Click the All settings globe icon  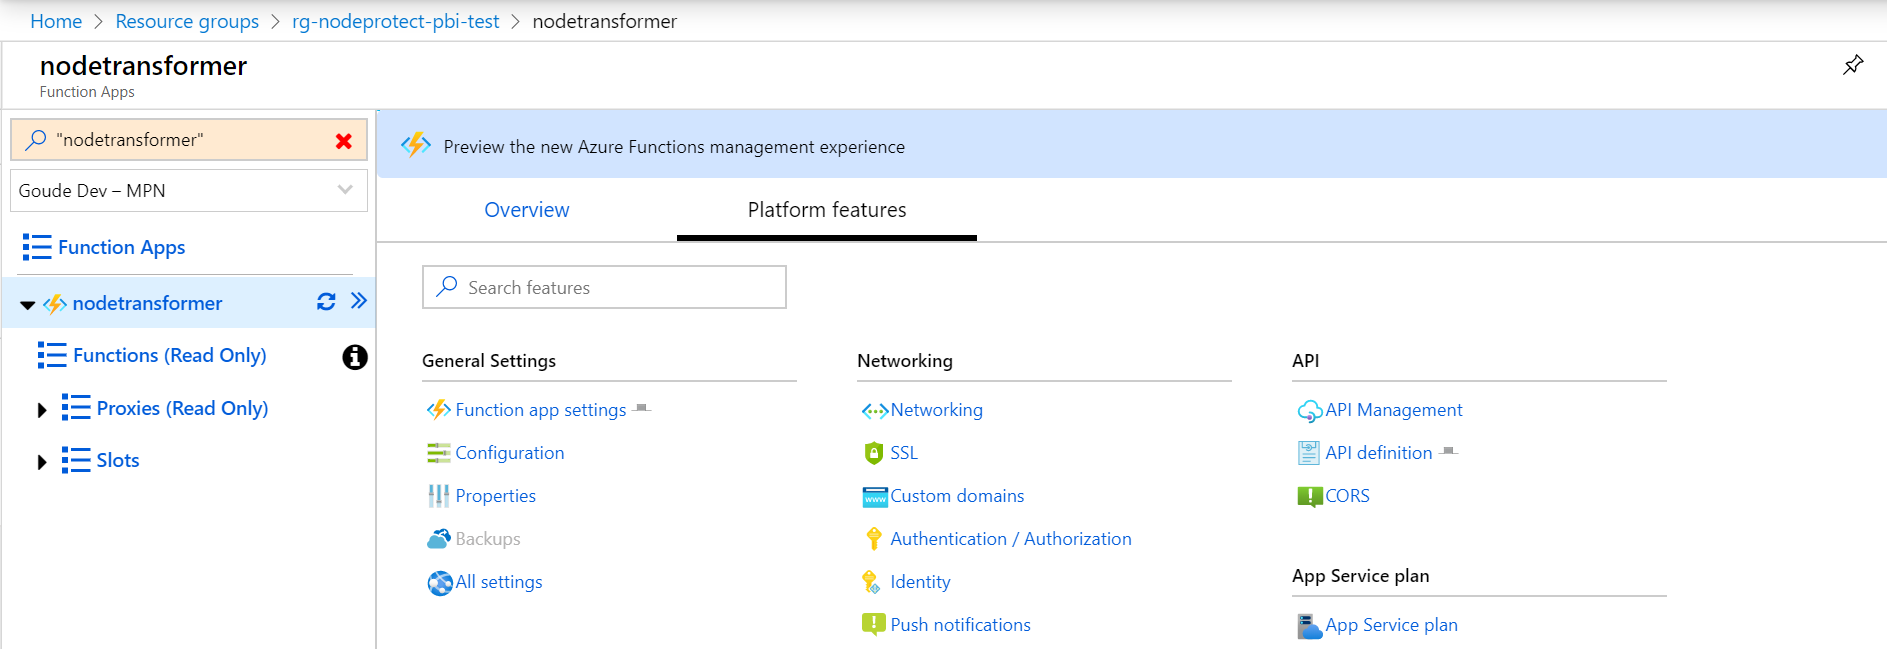[x=440, y=583]
